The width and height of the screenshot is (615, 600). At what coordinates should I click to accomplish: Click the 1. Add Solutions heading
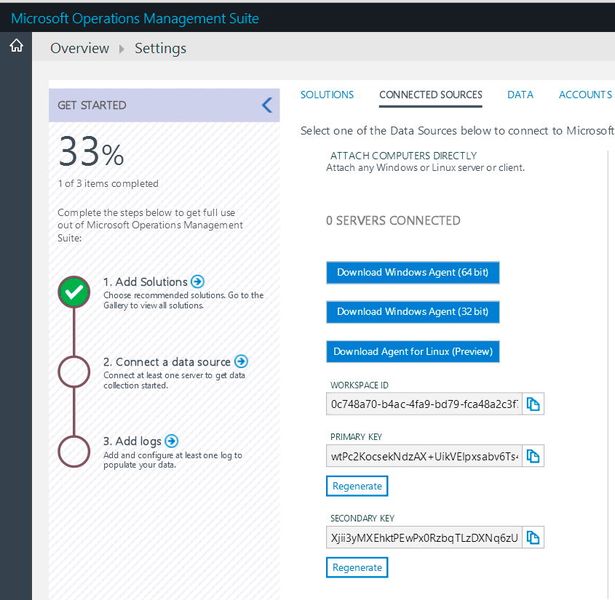(145, 282)
